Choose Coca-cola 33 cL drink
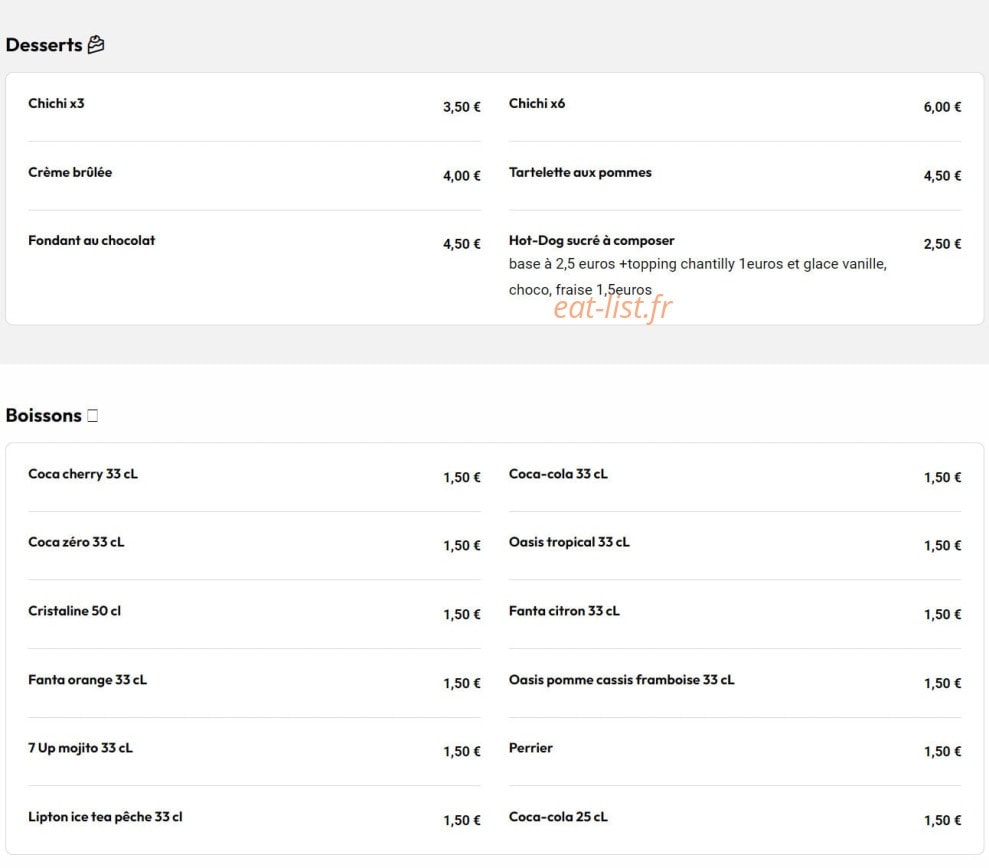The image size is (989, 868). (735, 477)
